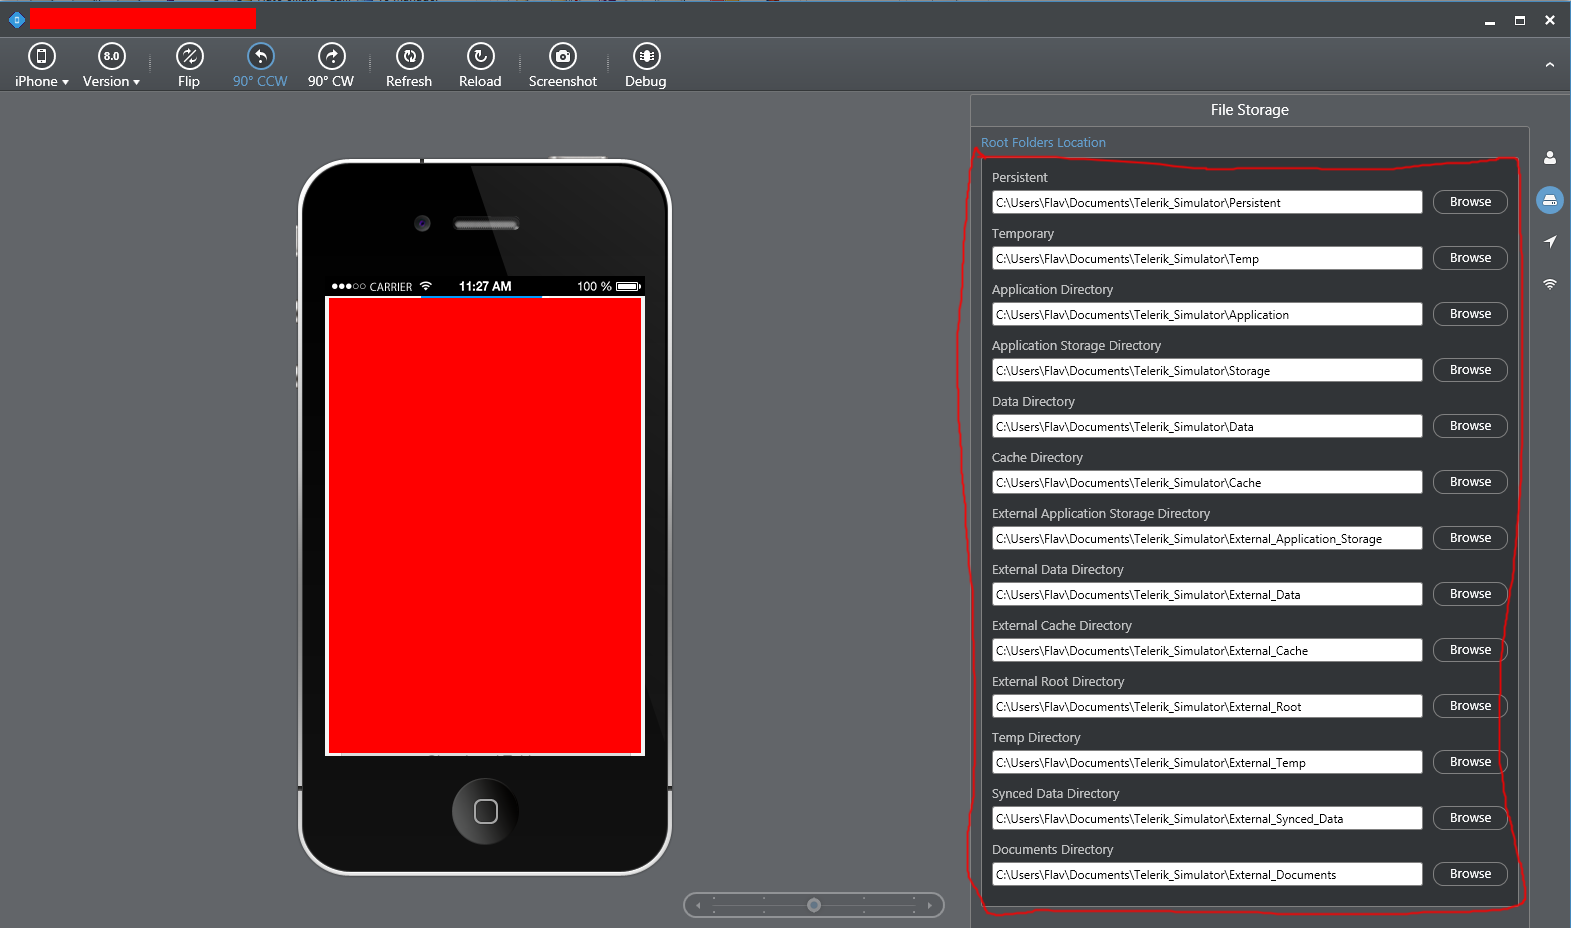Click the app logo in title bar
This screenshot has width=1571, height=928.
click(16, 19)
